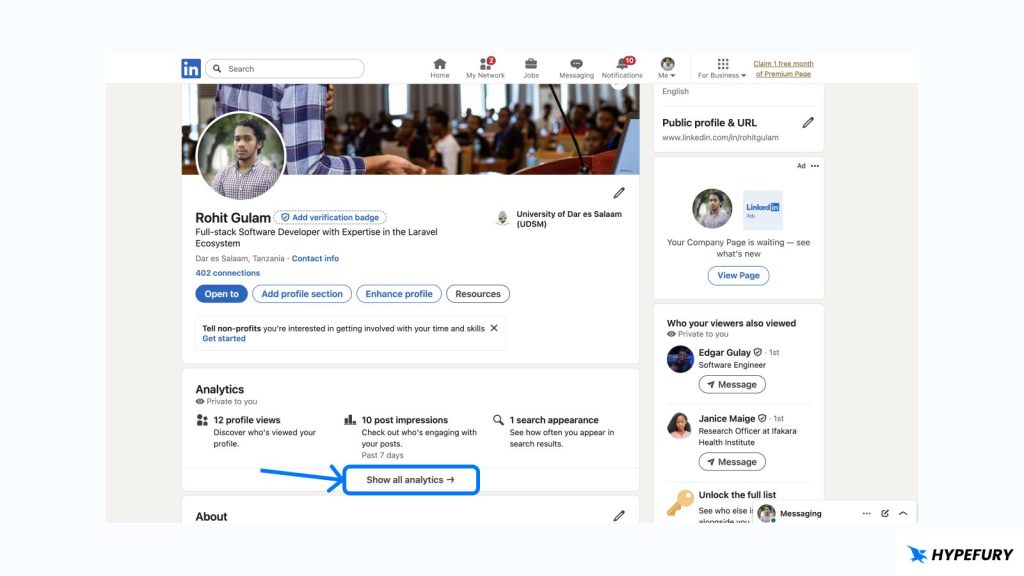Click the Open to button
This screenshot has width=1024, height=576.
[x=221, y=294]
